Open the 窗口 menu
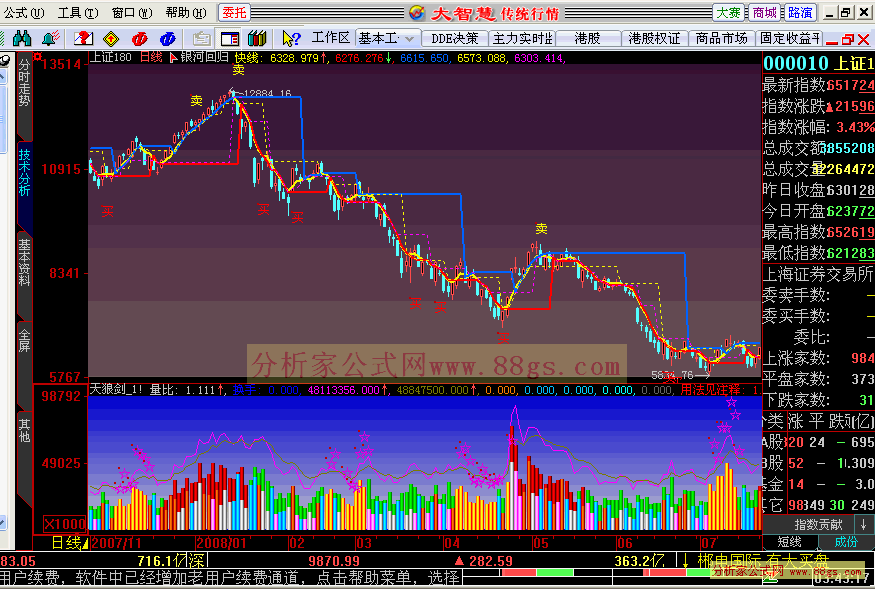 (x=132, y=12)
